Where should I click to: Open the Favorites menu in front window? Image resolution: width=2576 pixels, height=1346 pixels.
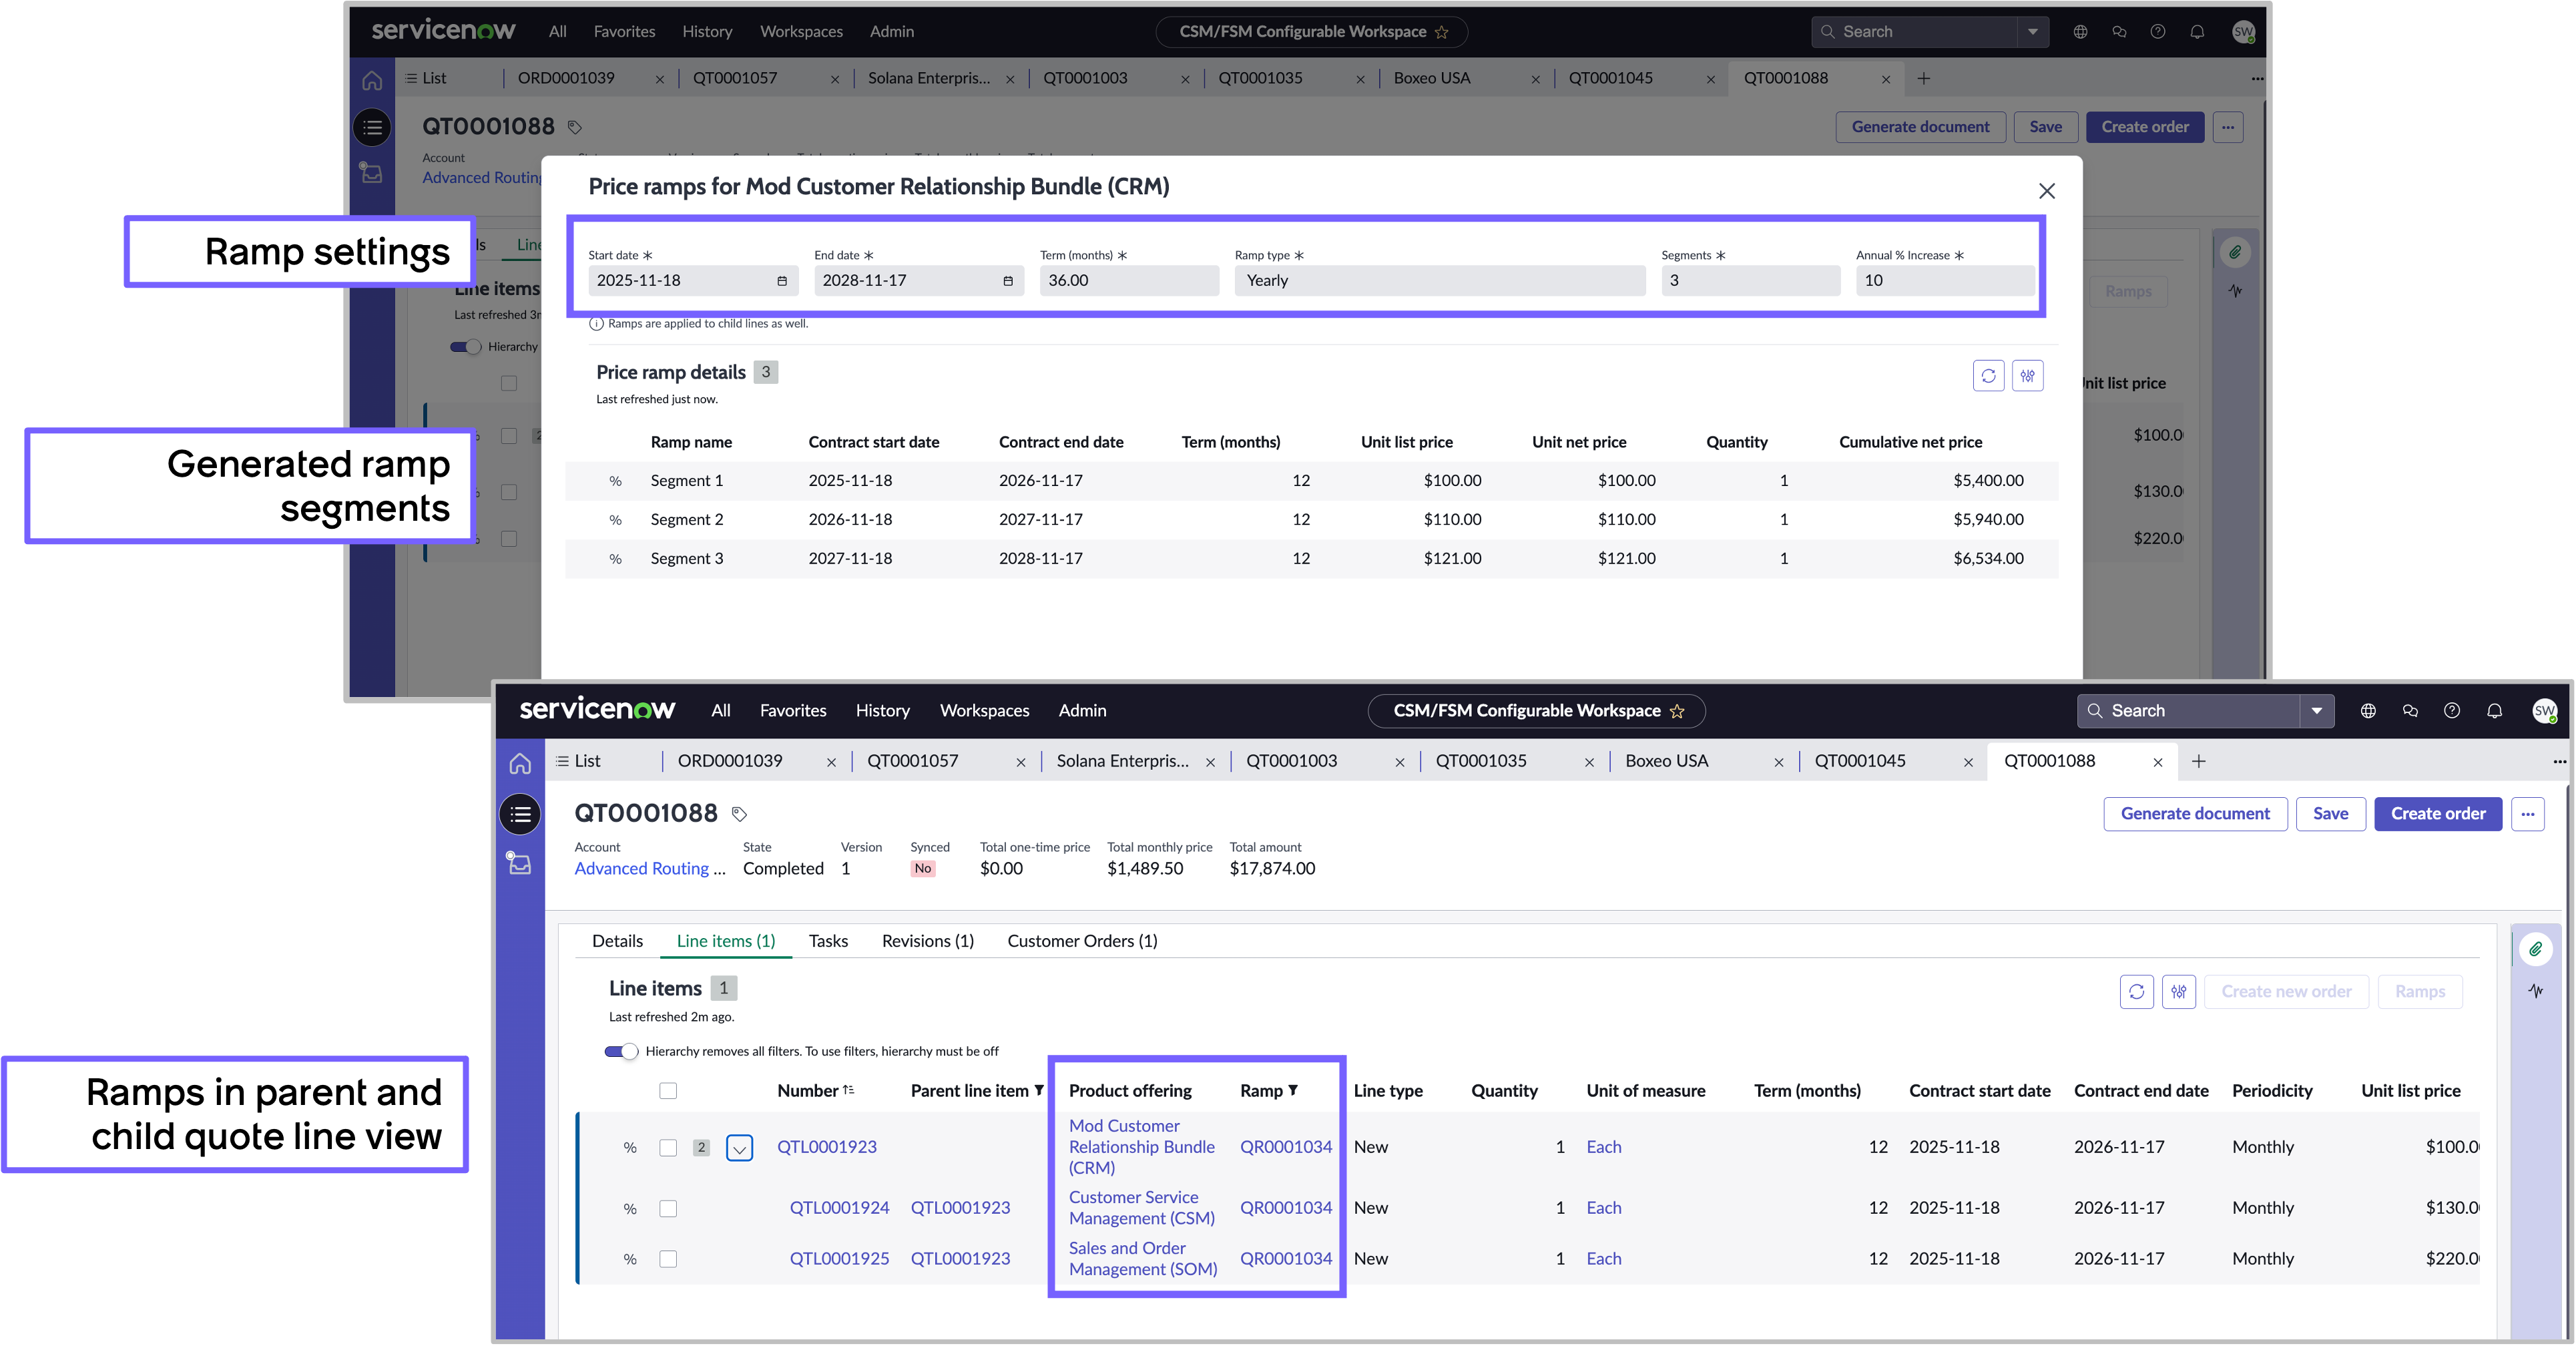(x=793, y=711)
